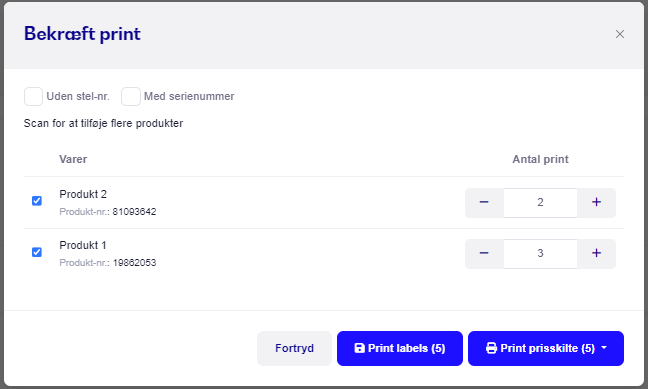
Task: Click the Antal print column header
Action: pos(540,159)
